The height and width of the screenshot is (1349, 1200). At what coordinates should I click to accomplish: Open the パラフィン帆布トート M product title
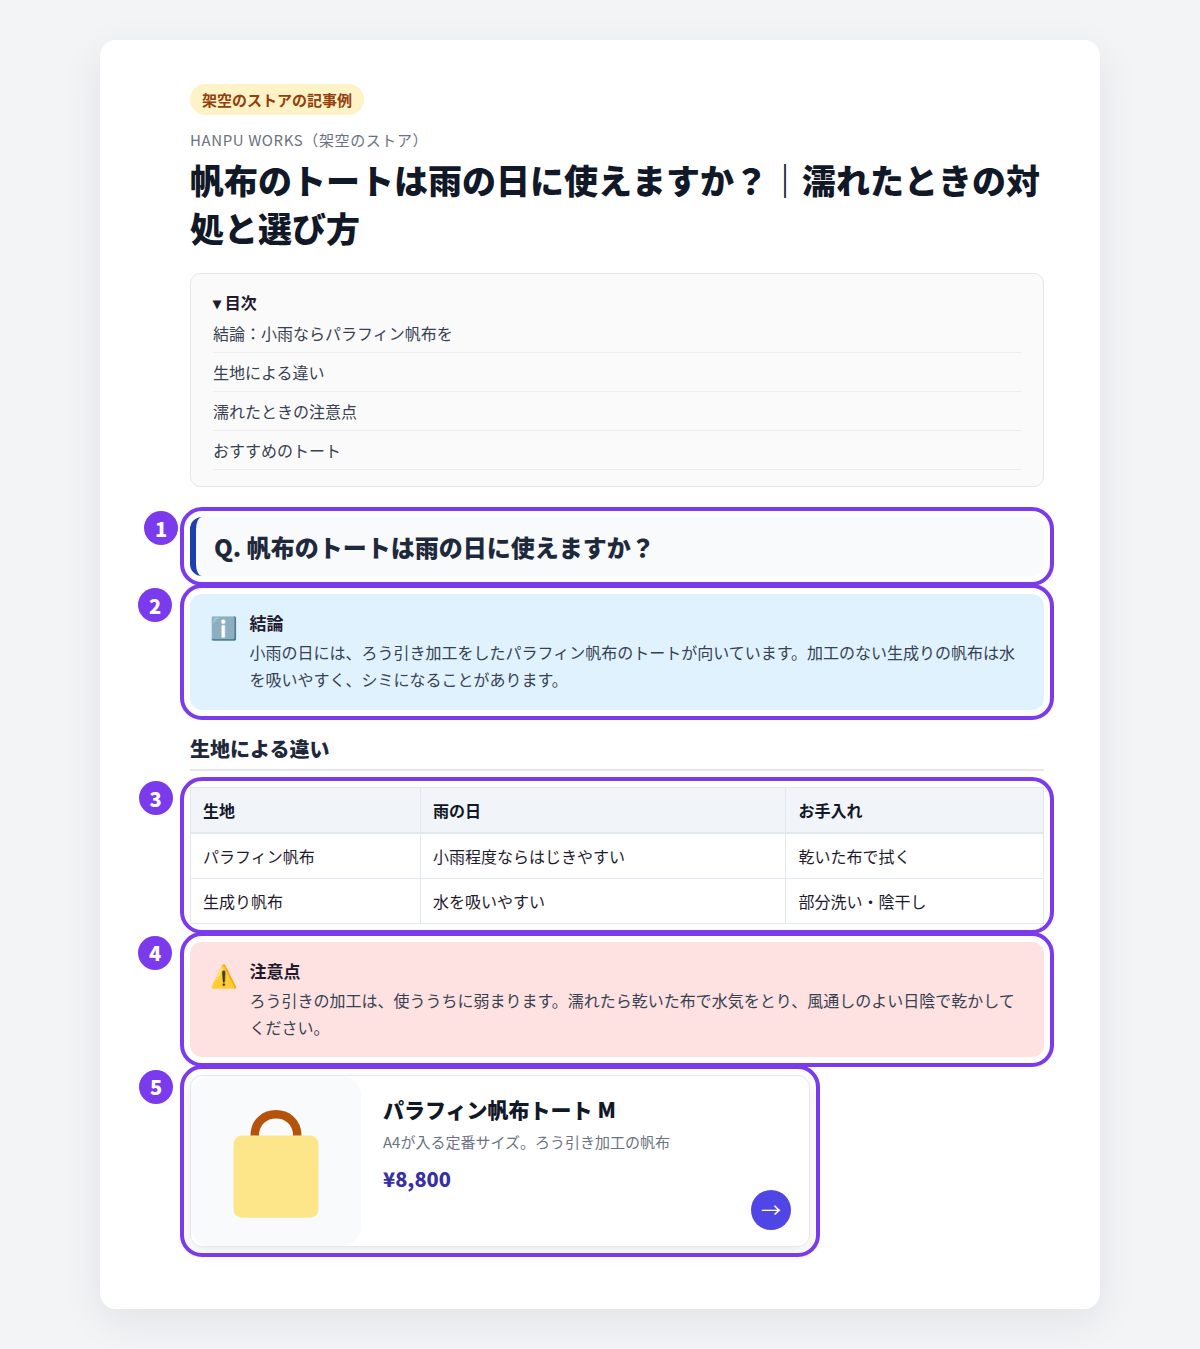500,1111
